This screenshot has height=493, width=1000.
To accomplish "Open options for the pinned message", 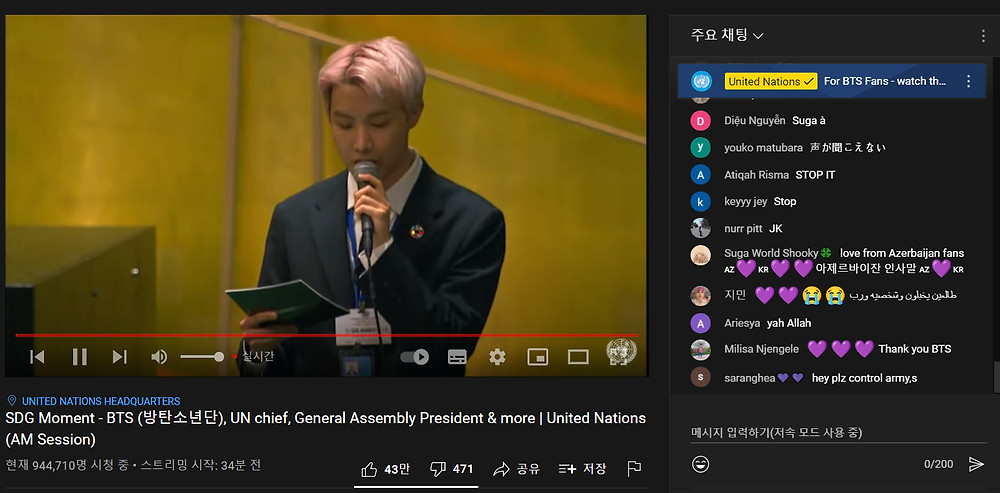I will 968,81.
